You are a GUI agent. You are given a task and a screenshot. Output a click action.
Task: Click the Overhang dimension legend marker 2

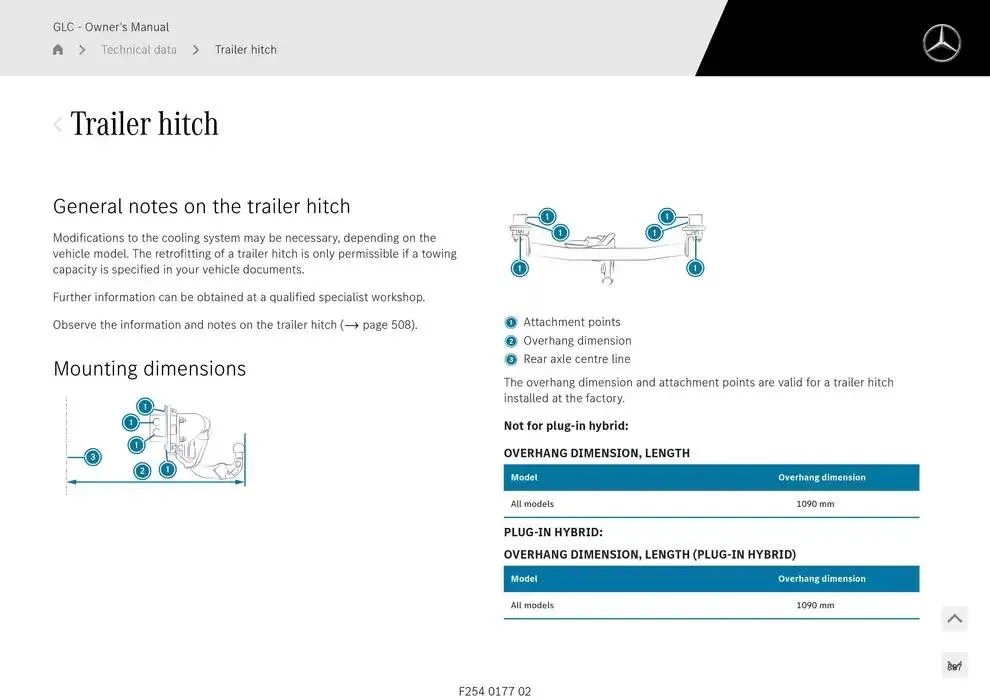click(x=511, y=341)
